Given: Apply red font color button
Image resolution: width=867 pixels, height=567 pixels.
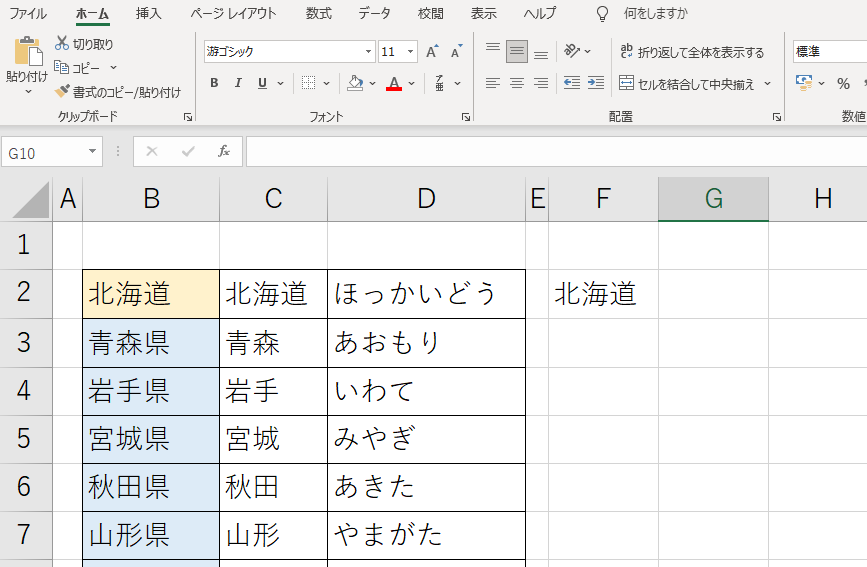Looking at the screenshot, I should click(394, 83).
